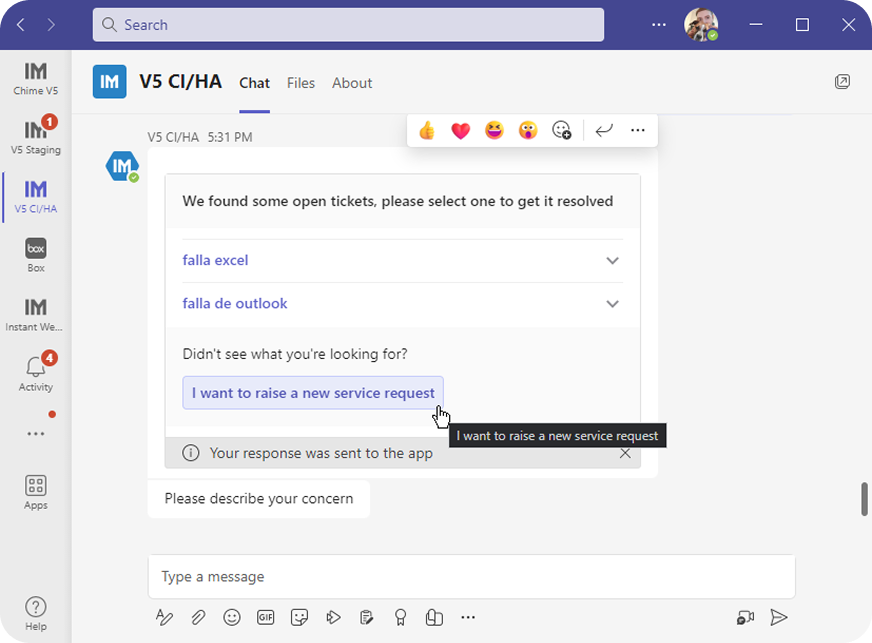This screenshot has height=643, width=872.
Task: Open the Chime V5 app in sidebar
Action: pyautogui.click(x=36, y=78)
